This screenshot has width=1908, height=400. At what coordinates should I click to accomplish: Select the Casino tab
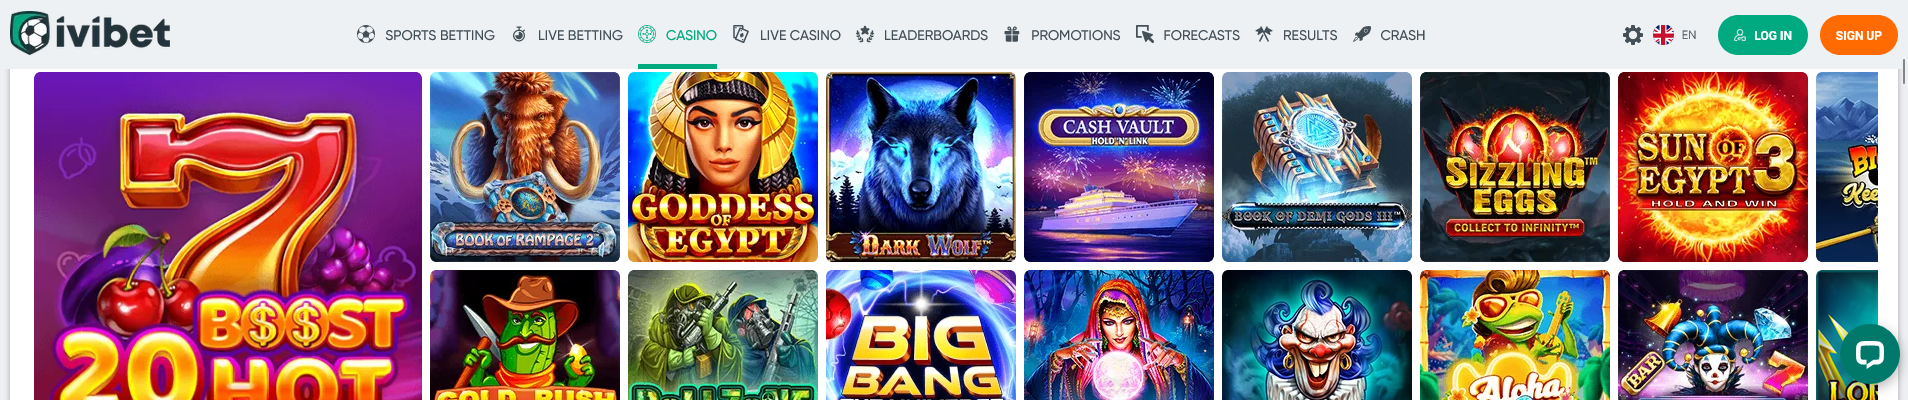click(x=677, y=35)
